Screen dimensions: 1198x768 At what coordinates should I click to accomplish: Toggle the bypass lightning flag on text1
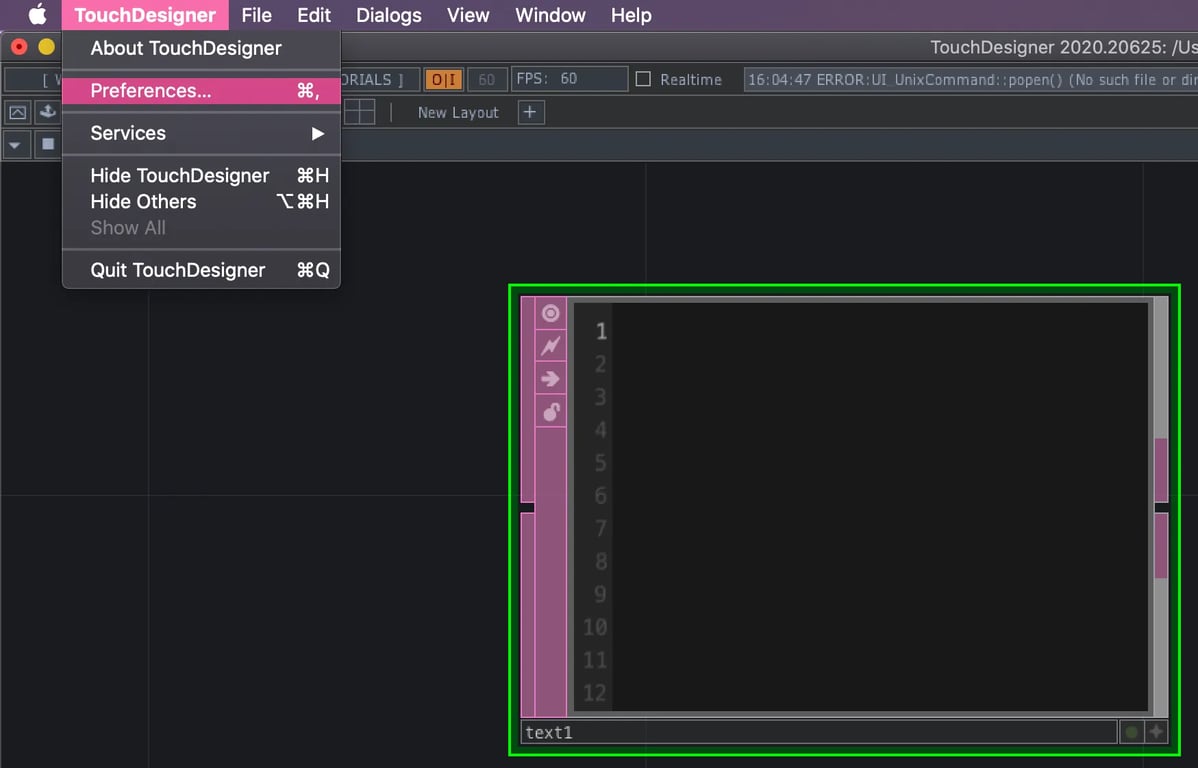coord(550,346)
